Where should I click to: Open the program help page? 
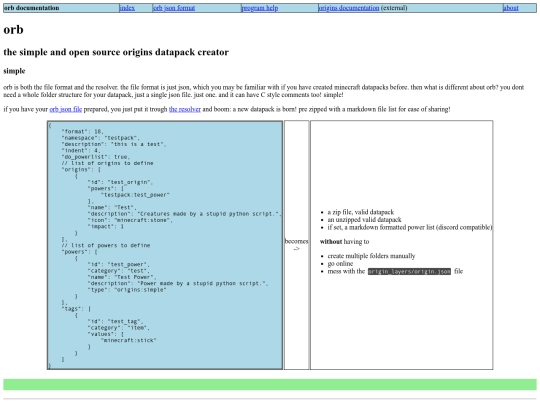point(260,8)
